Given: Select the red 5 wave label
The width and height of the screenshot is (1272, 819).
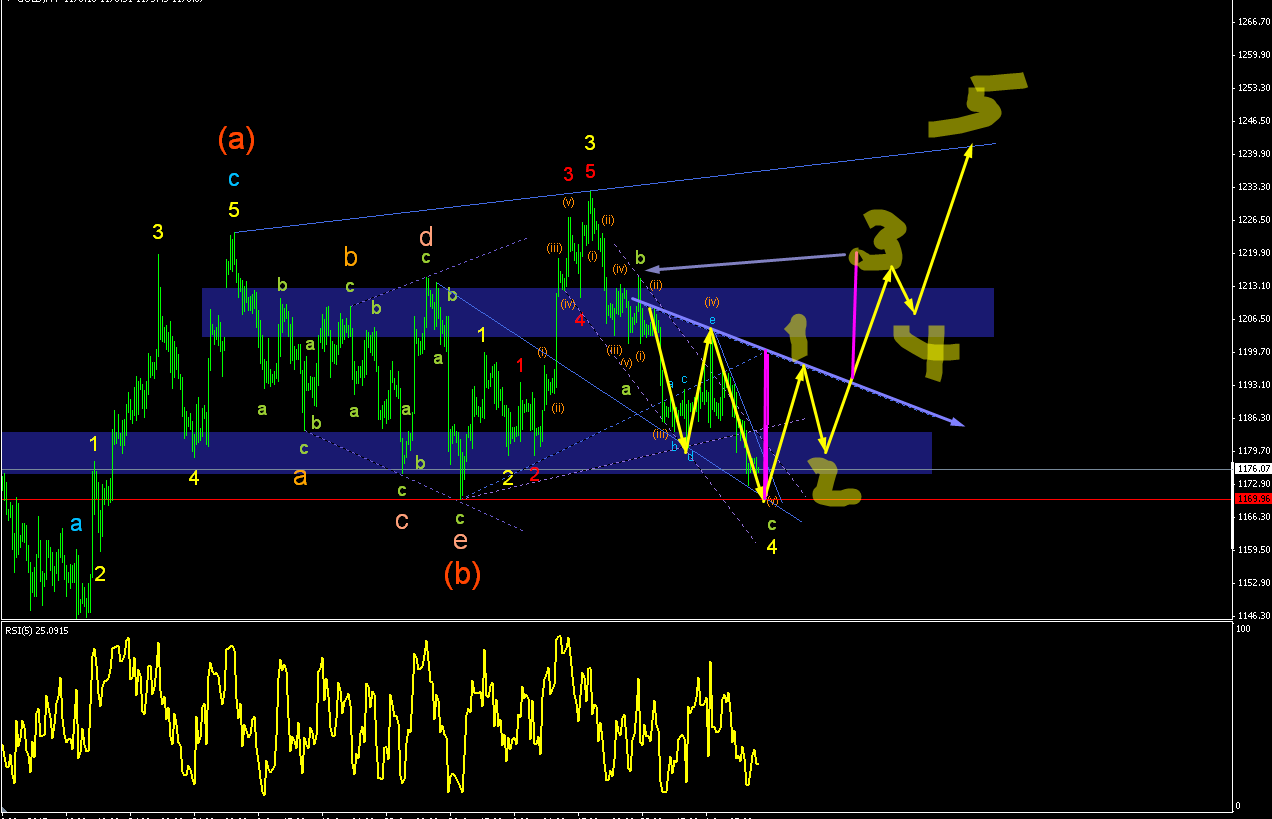Looking at the screenshot, I should pyautogui.click(x=590, y=171).
